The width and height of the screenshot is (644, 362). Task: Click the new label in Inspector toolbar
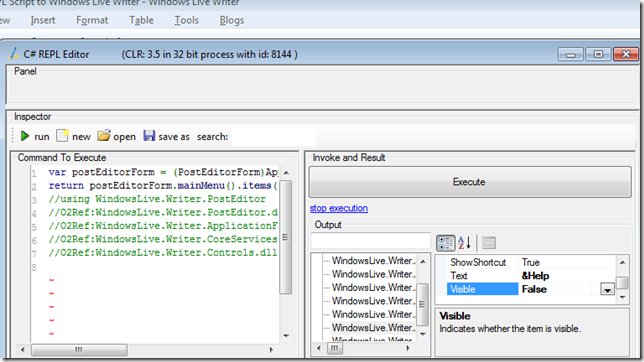click(x=81, y=136)
